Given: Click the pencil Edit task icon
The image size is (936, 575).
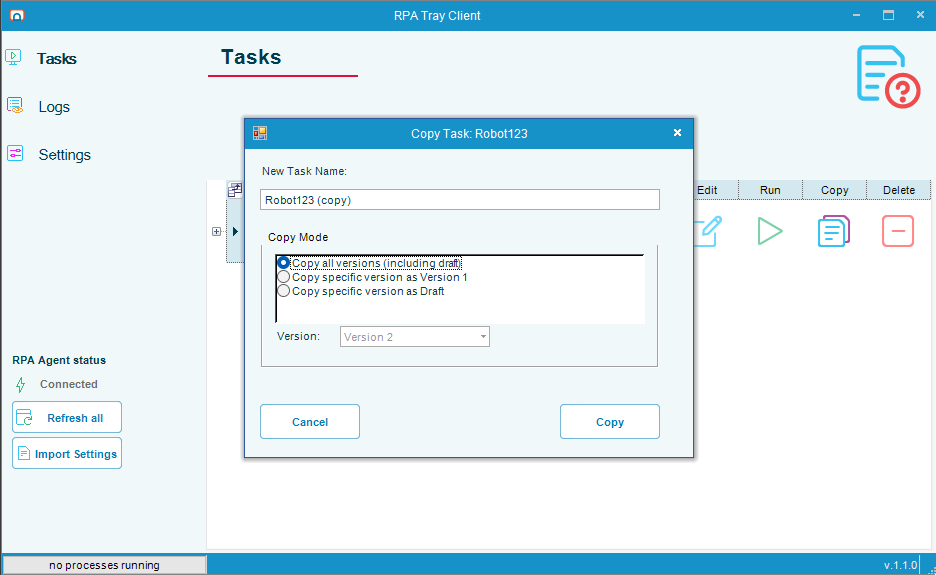Looking at the screenshot, I should (707, 231).
